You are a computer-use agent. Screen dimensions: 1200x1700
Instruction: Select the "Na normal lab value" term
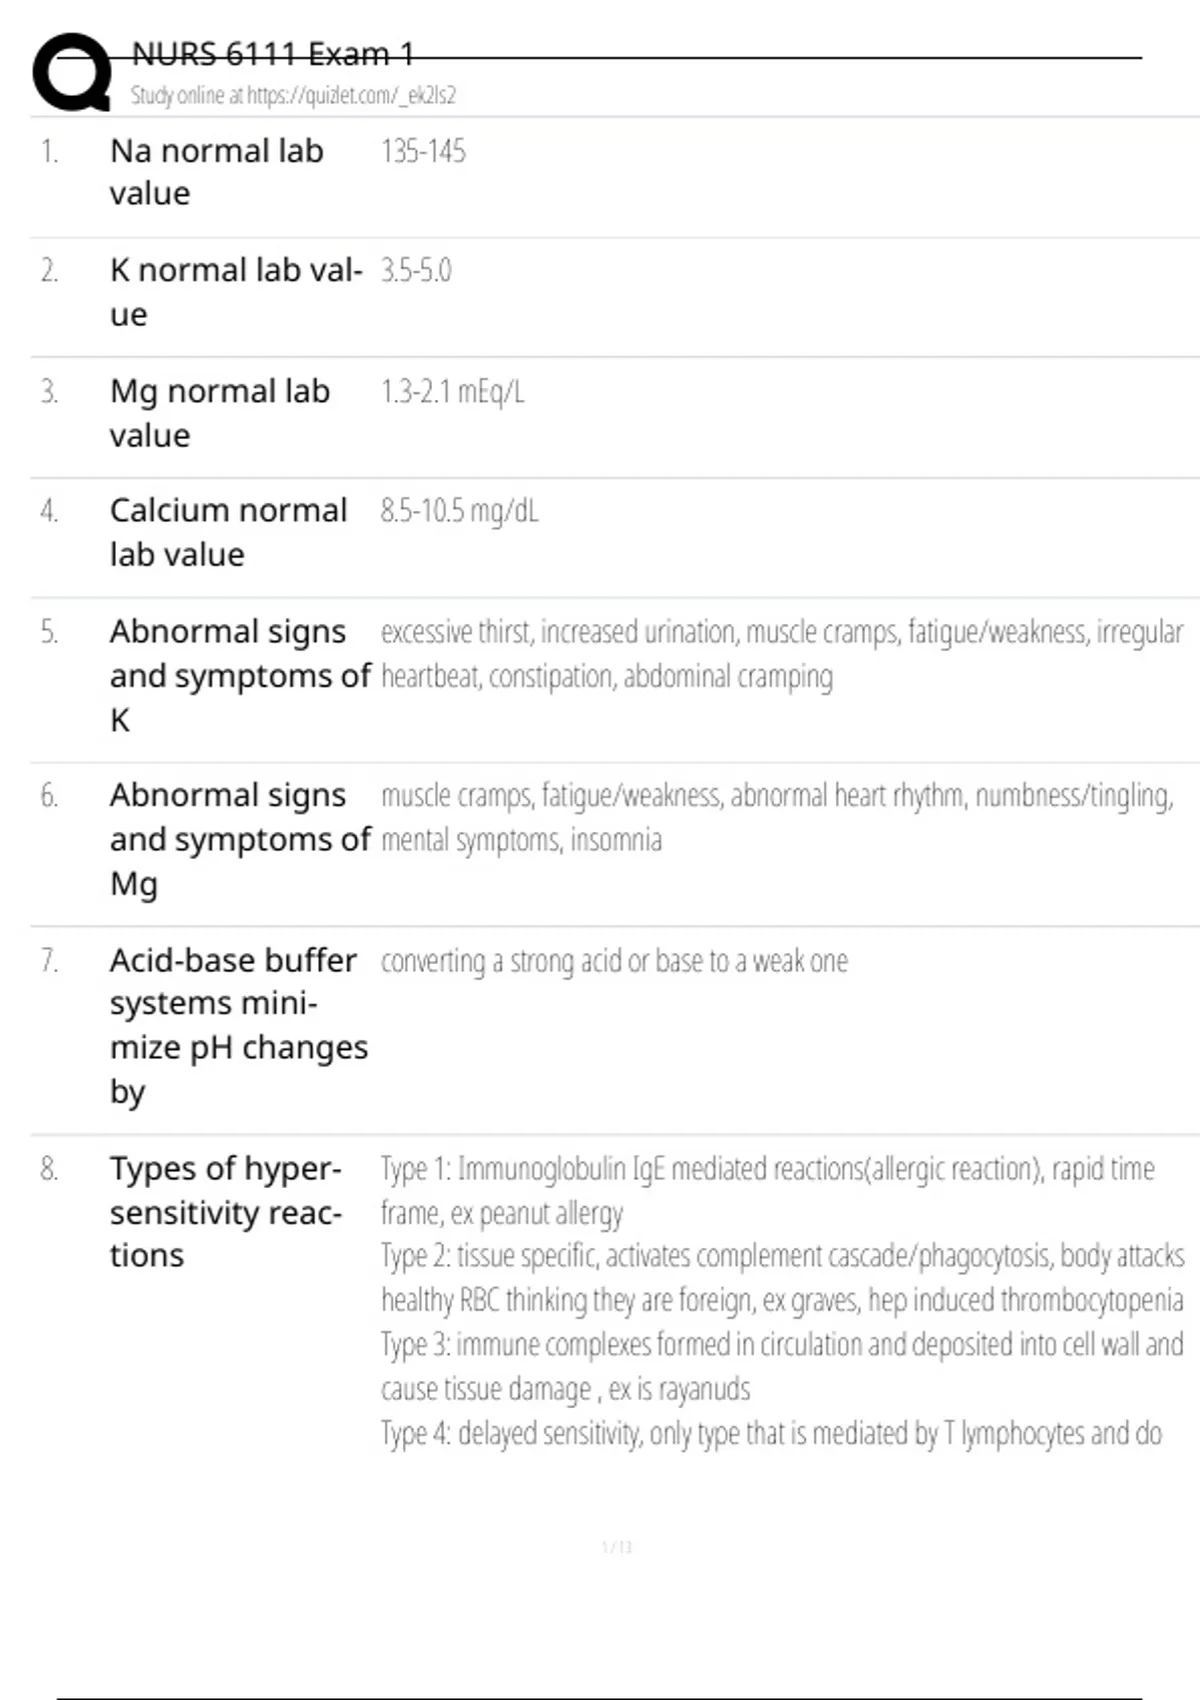(216, 172)
